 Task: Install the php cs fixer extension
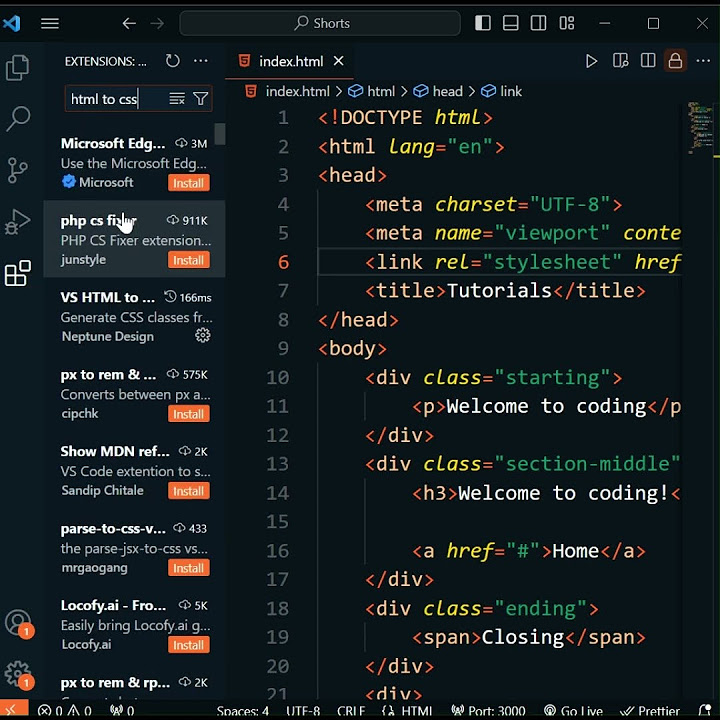pos(188,260)
